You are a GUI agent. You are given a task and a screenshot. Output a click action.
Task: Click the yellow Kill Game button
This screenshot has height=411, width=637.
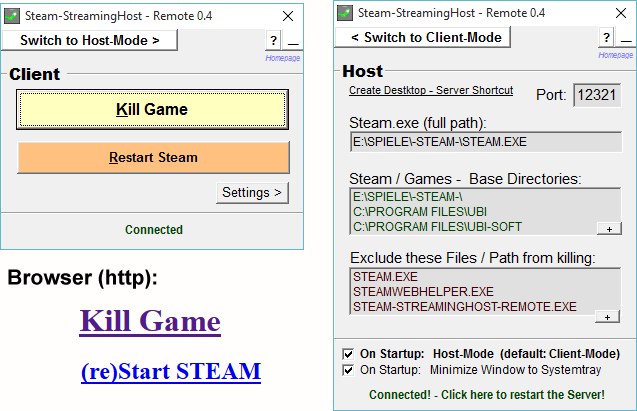(x=152, y=110)
